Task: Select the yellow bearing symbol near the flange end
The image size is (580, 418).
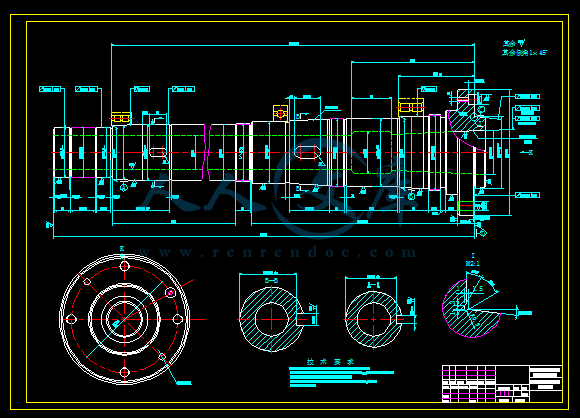Action: 411,108
